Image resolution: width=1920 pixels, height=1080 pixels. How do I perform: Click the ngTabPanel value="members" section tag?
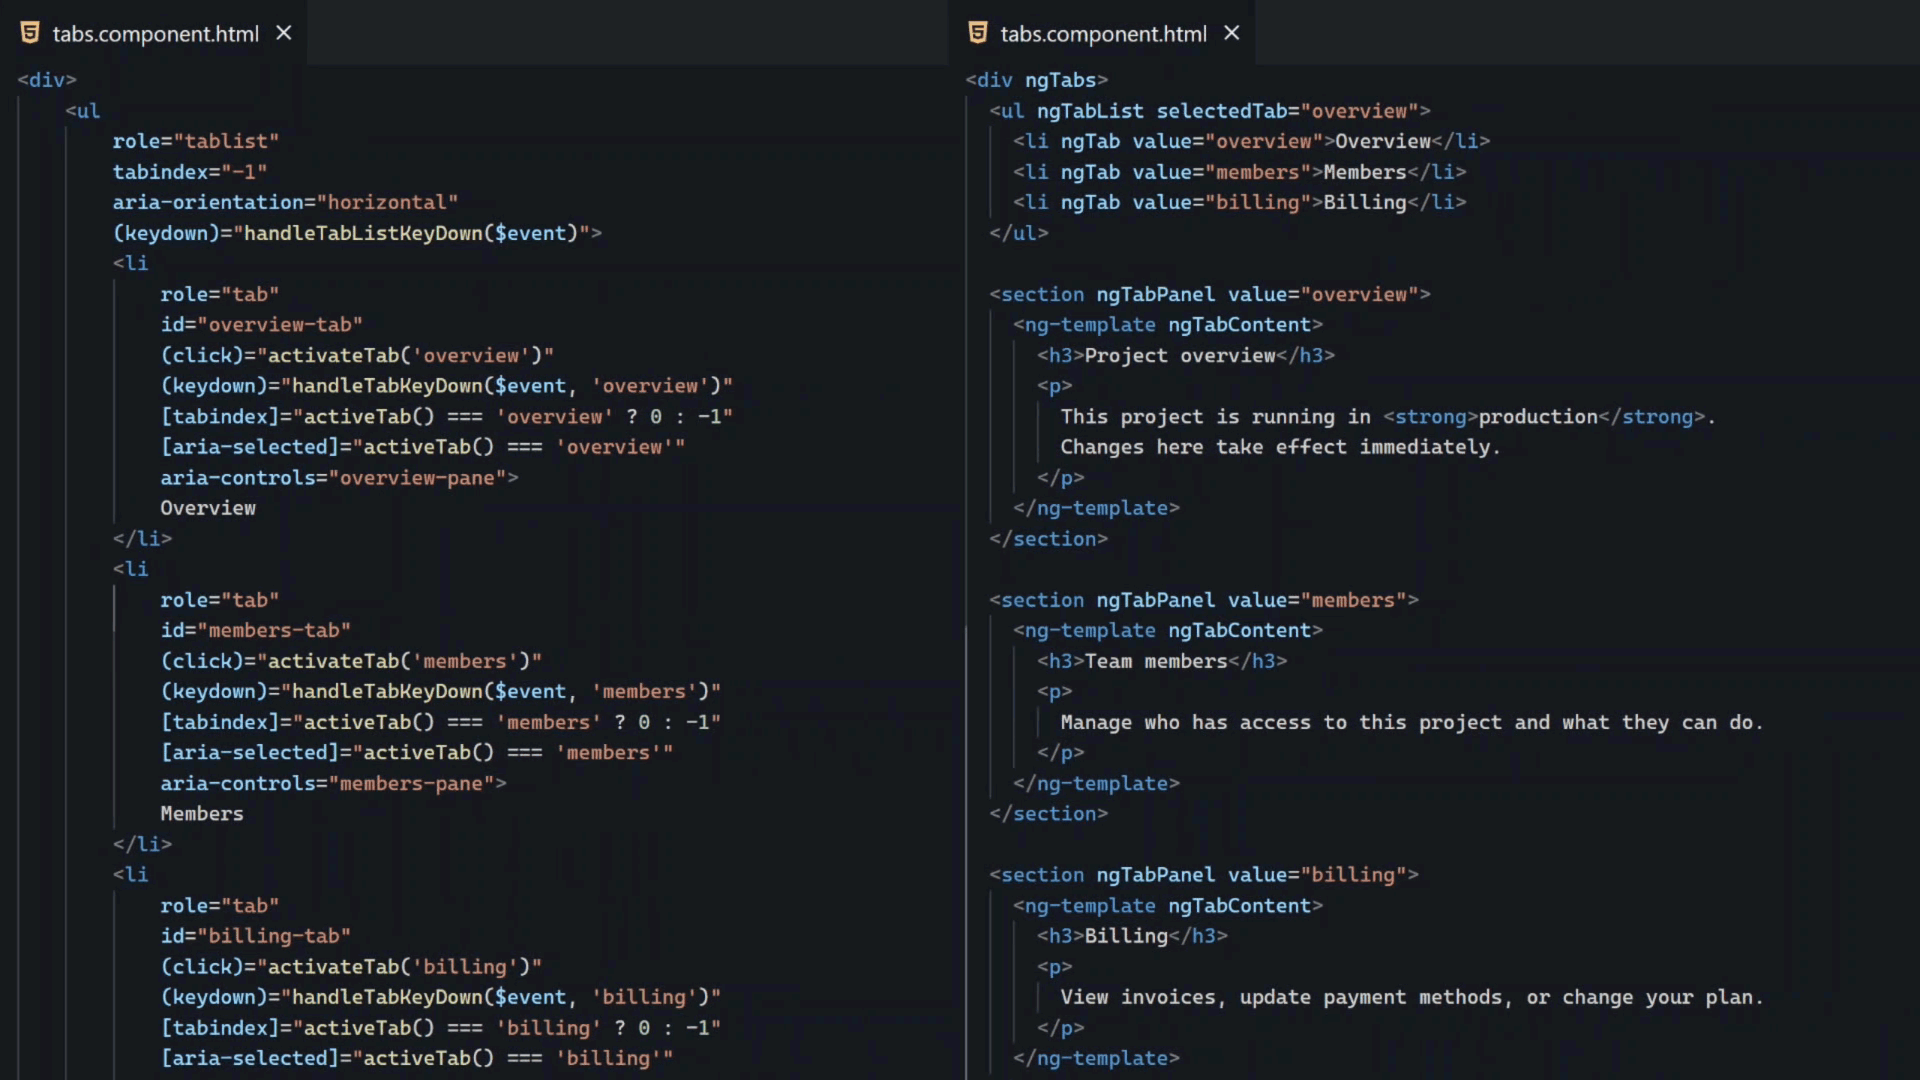[1203, 600]
